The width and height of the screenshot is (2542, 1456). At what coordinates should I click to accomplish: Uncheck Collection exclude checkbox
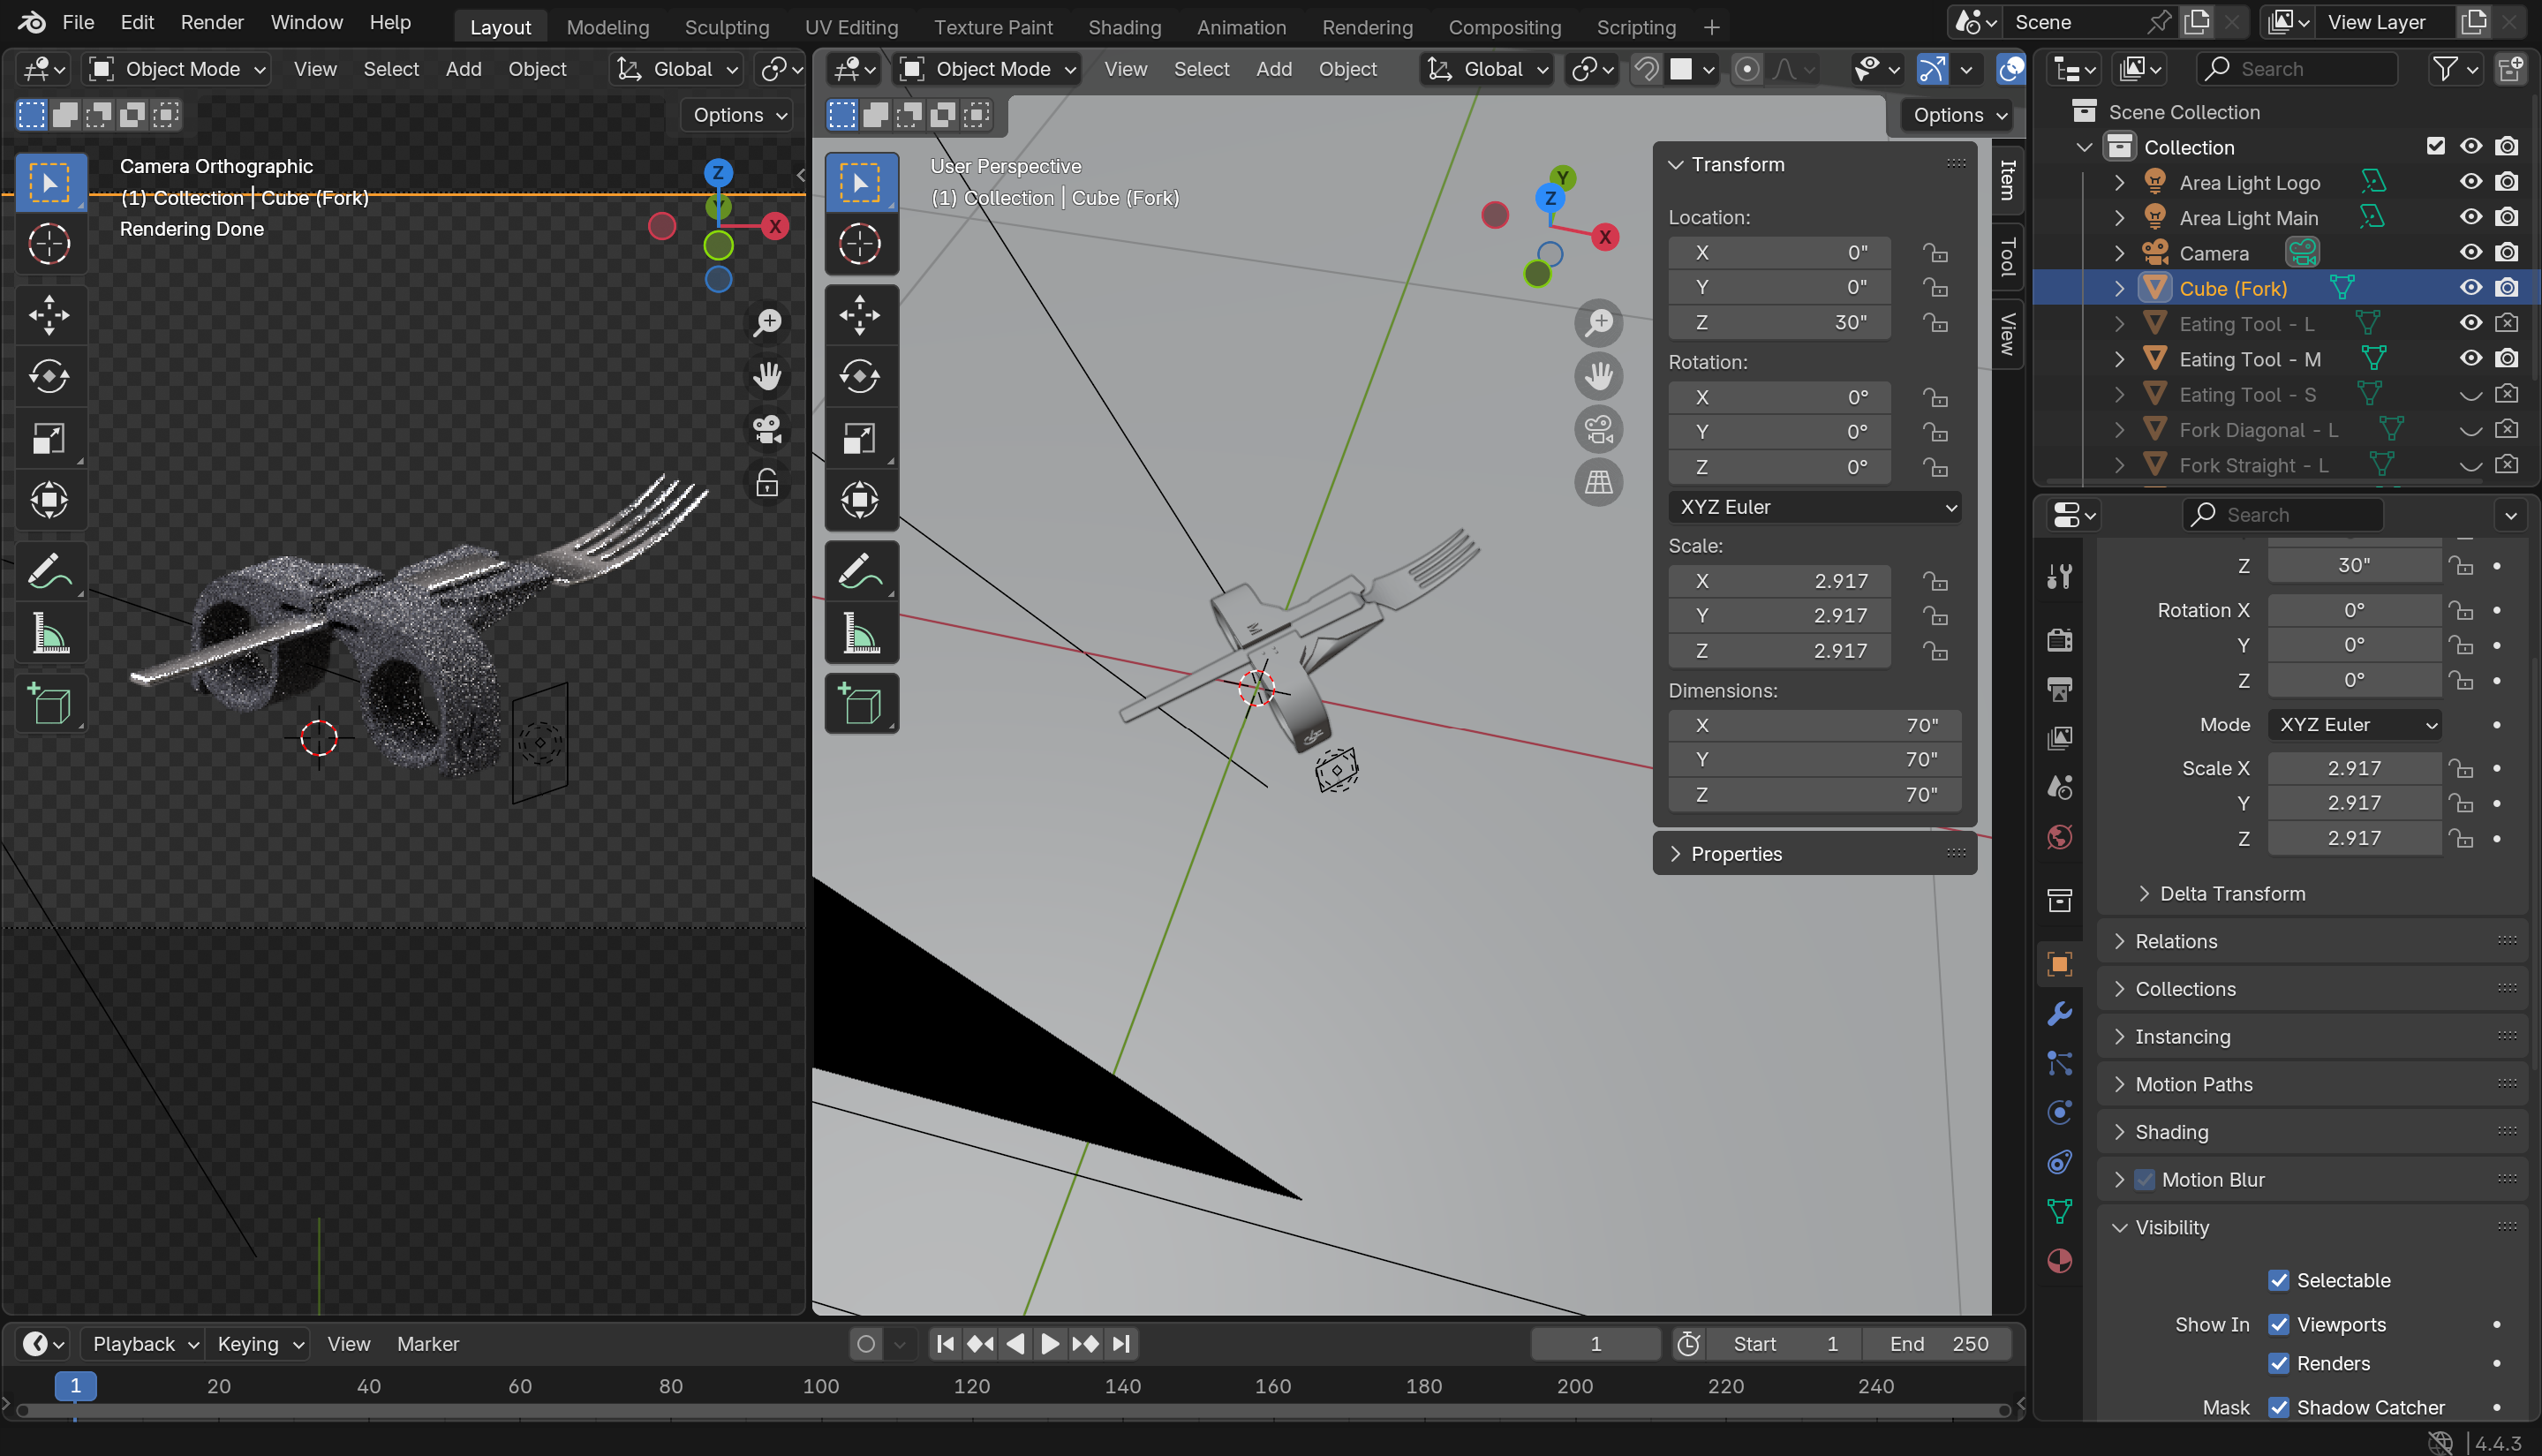[2435, 146]
